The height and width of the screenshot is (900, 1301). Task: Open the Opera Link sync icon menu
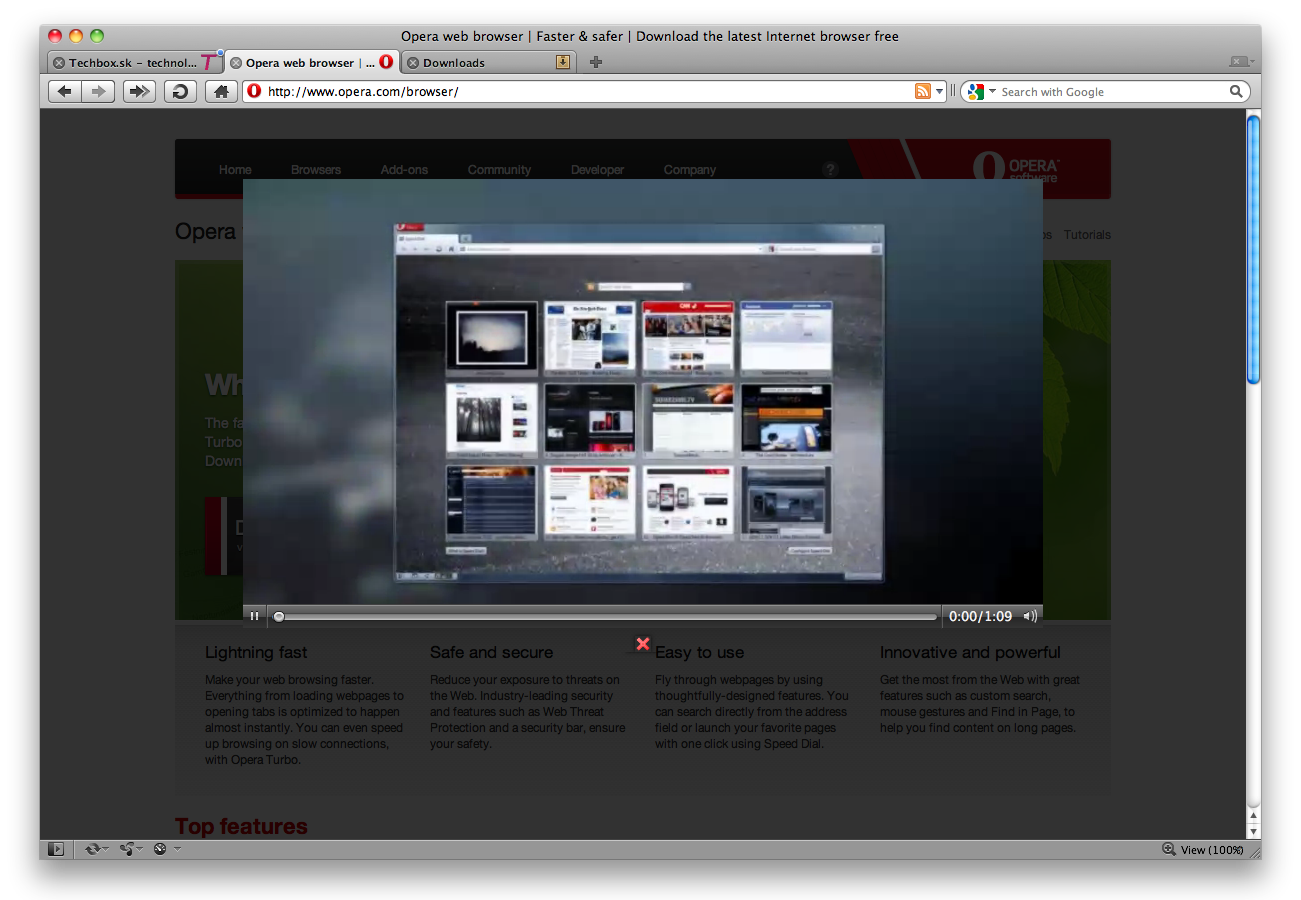point(96,849)
